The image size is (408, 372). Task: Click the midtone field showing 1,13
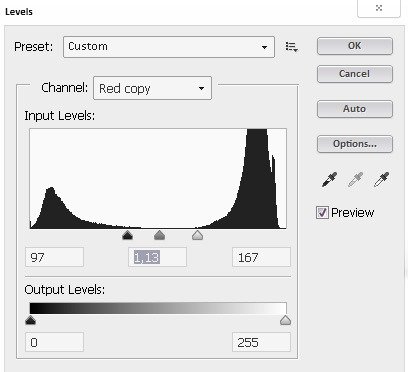coord(157,257)
